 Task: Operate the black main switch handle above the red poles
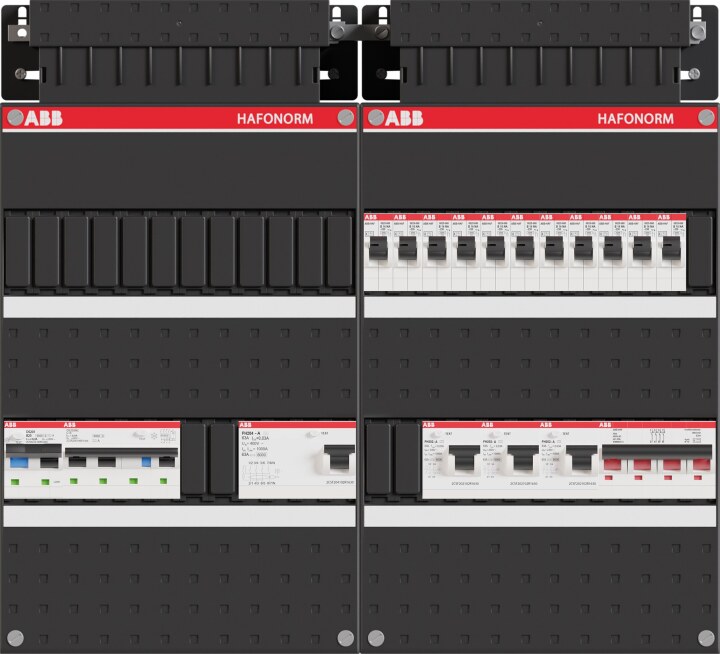(x=657, y=451)
